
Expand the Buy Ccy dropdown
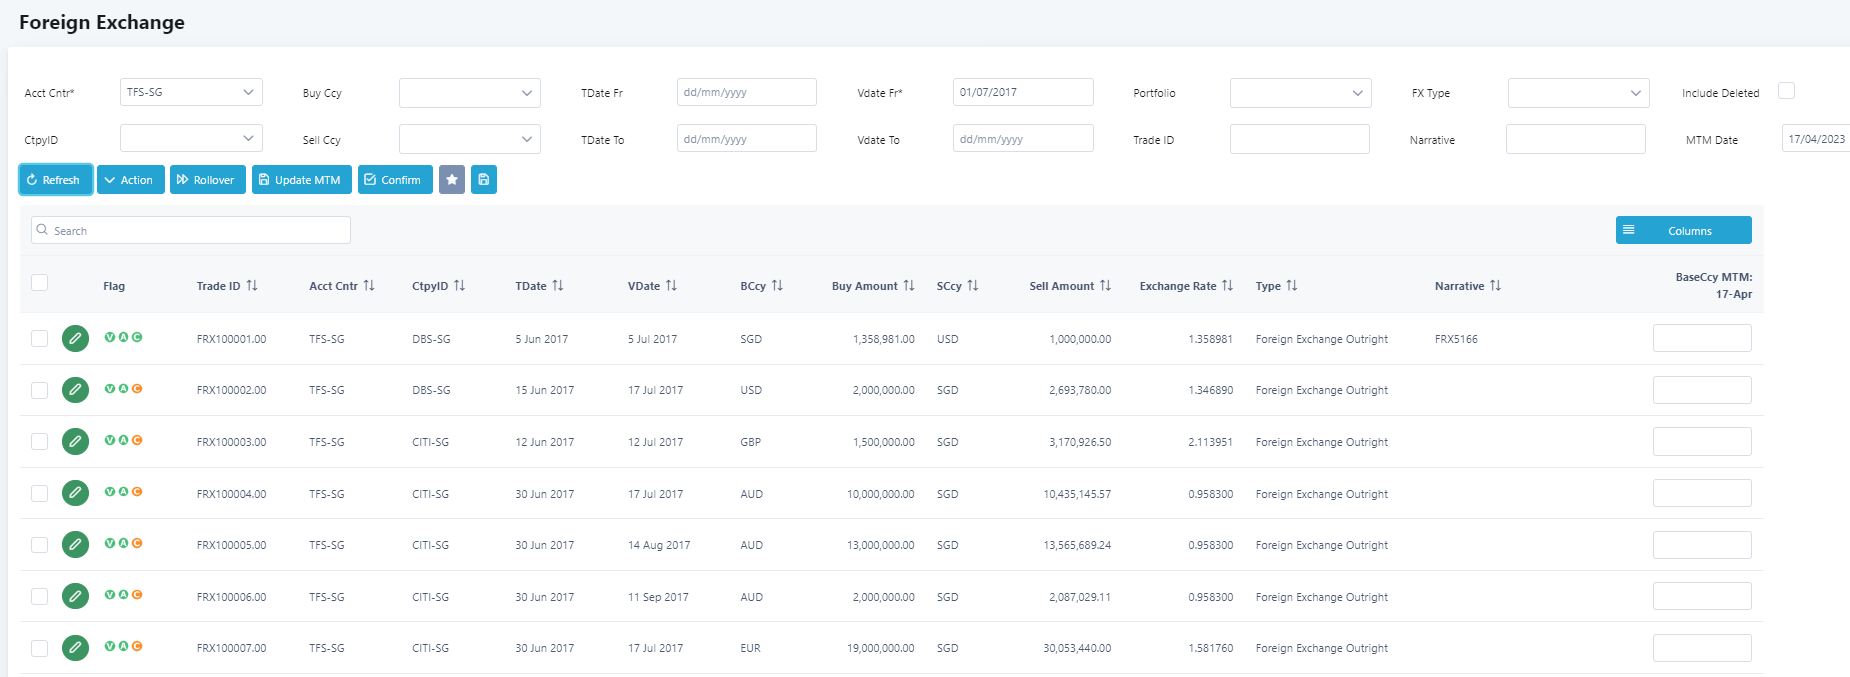click(469, 93)
